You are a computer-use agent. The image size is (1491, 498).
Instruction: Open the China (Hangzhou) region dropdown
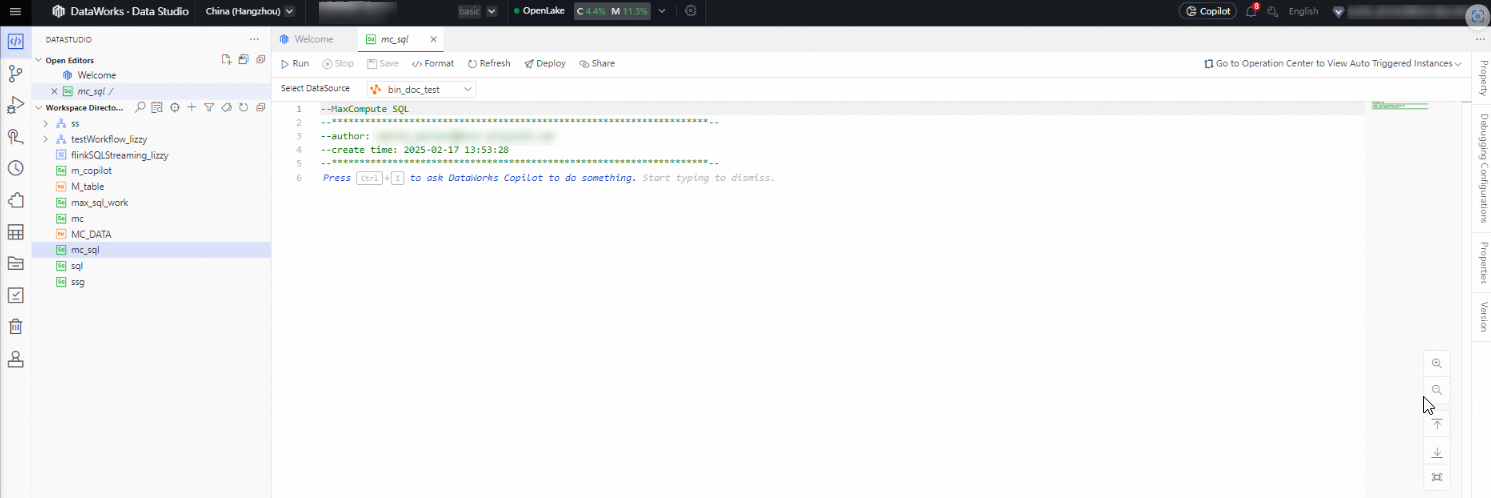coord(249,11)
